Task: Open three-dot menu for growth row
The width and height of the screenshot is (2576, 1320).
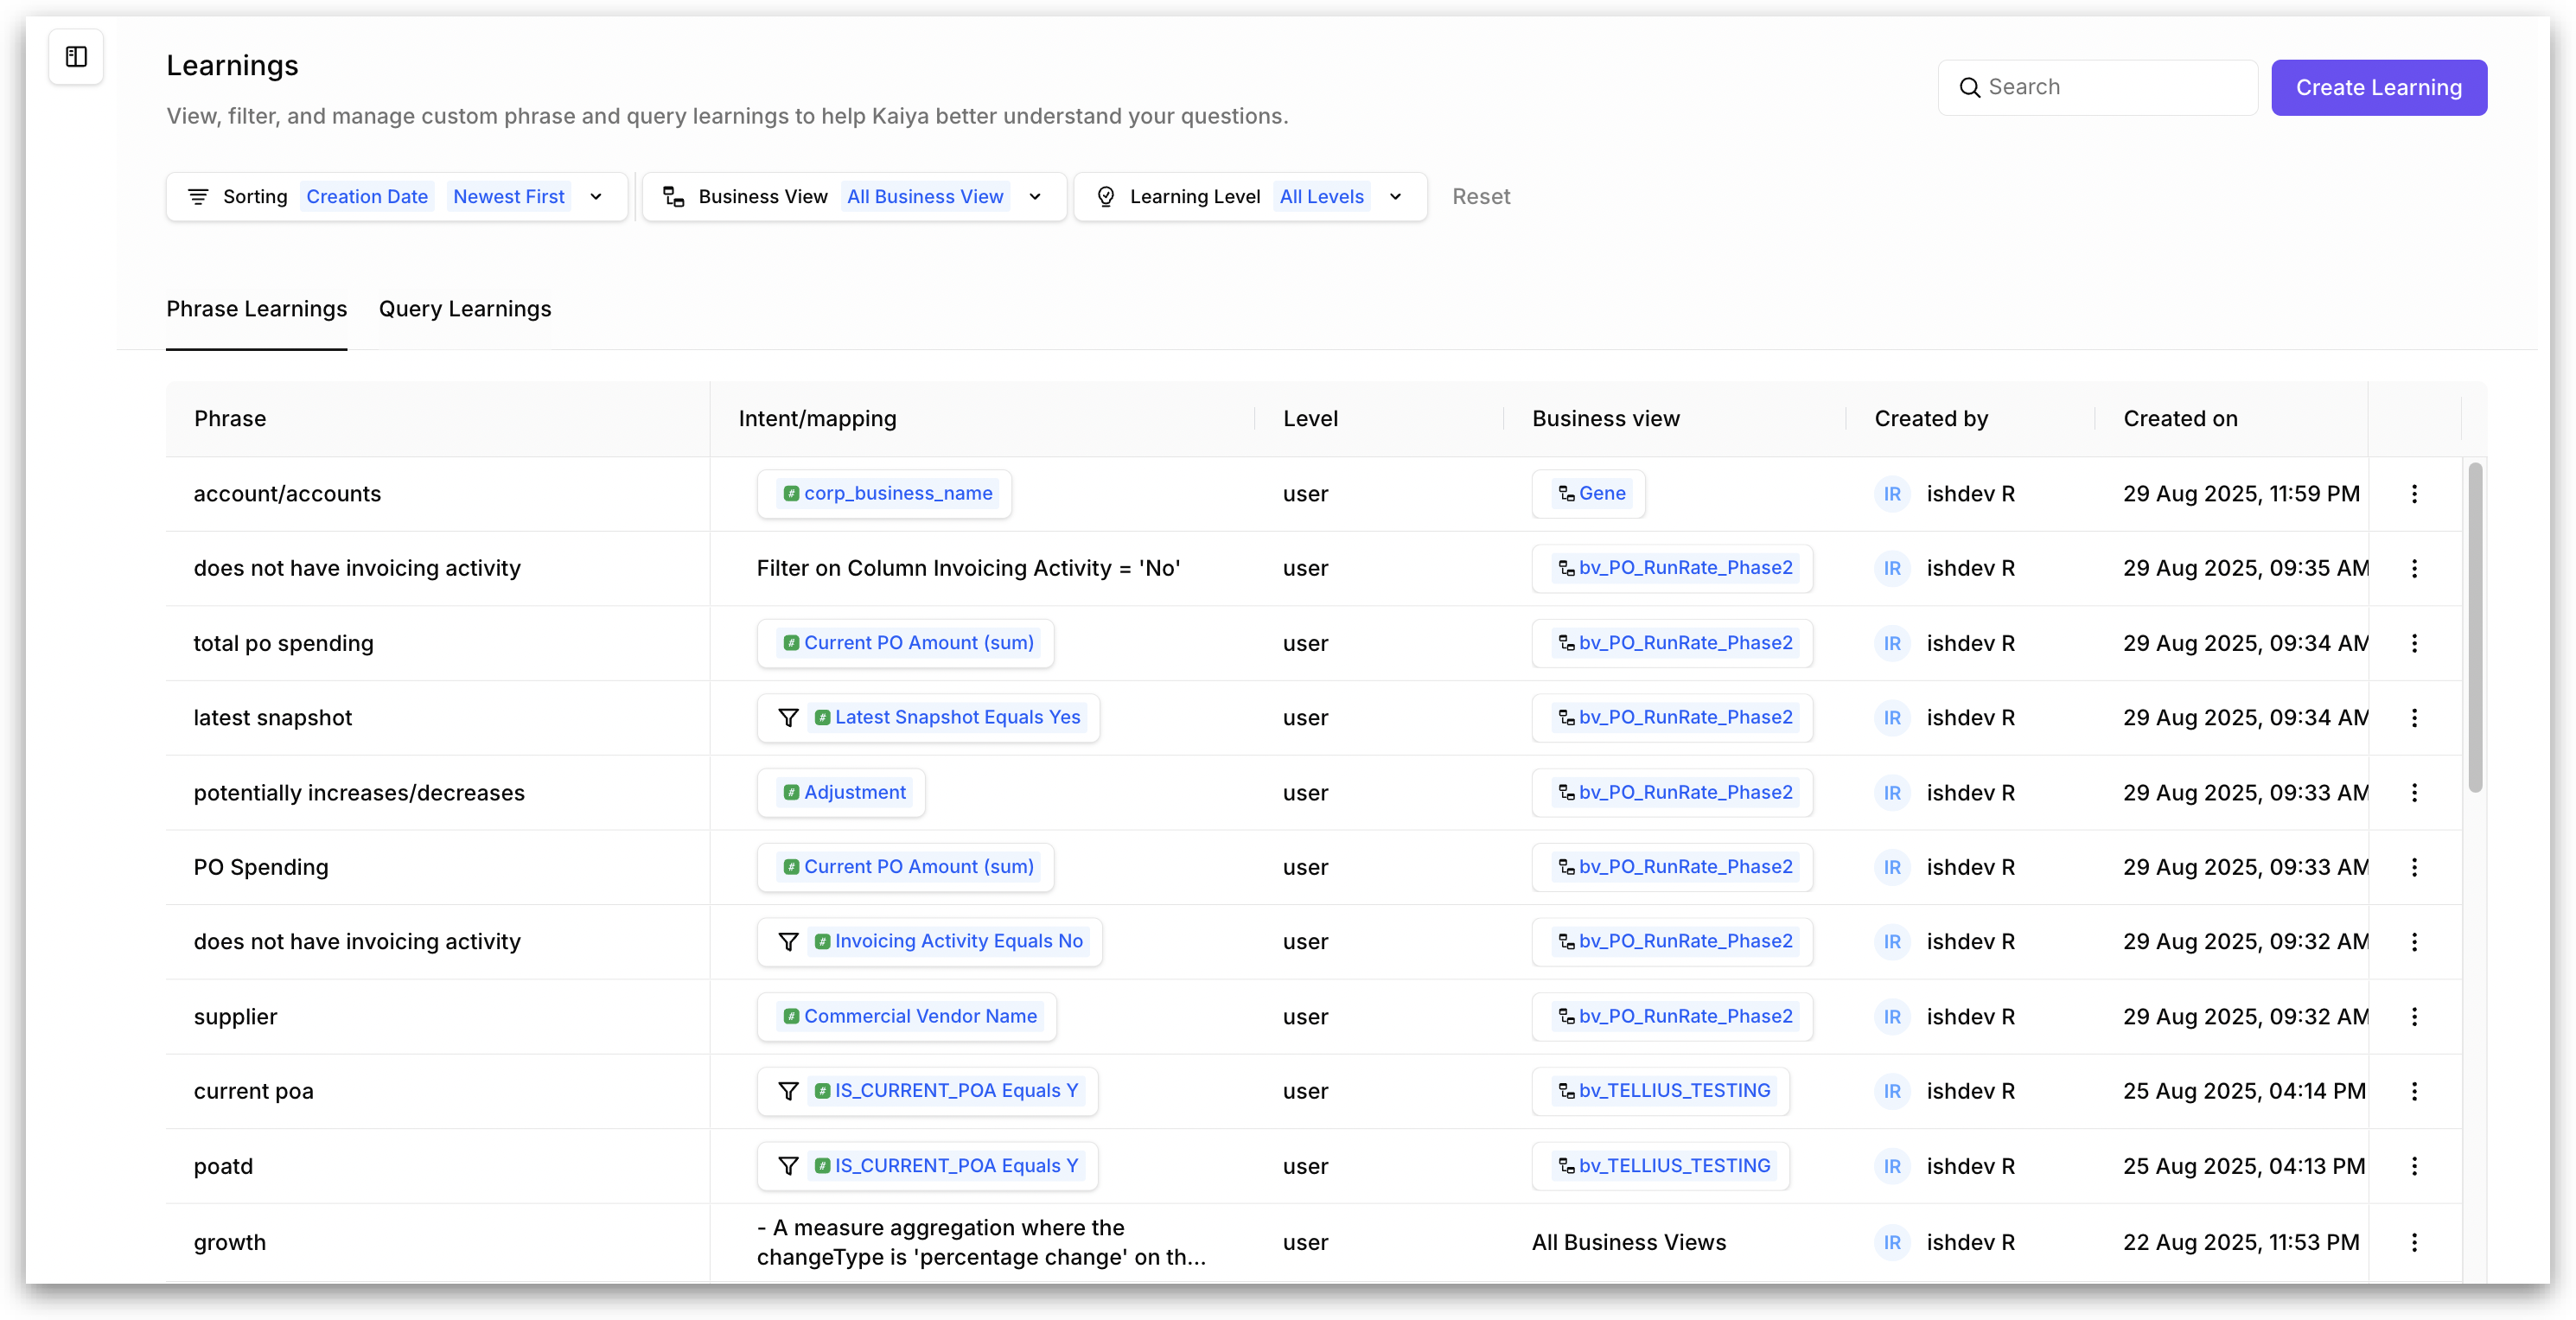Action: pos(2414,1242)
